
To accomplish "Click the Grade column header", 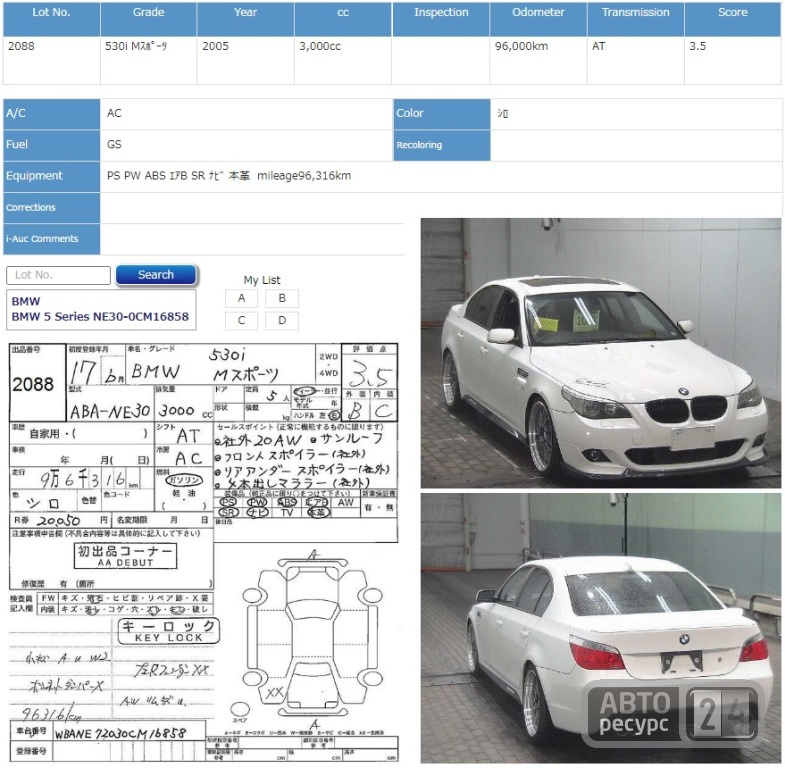I will point(148,19).
